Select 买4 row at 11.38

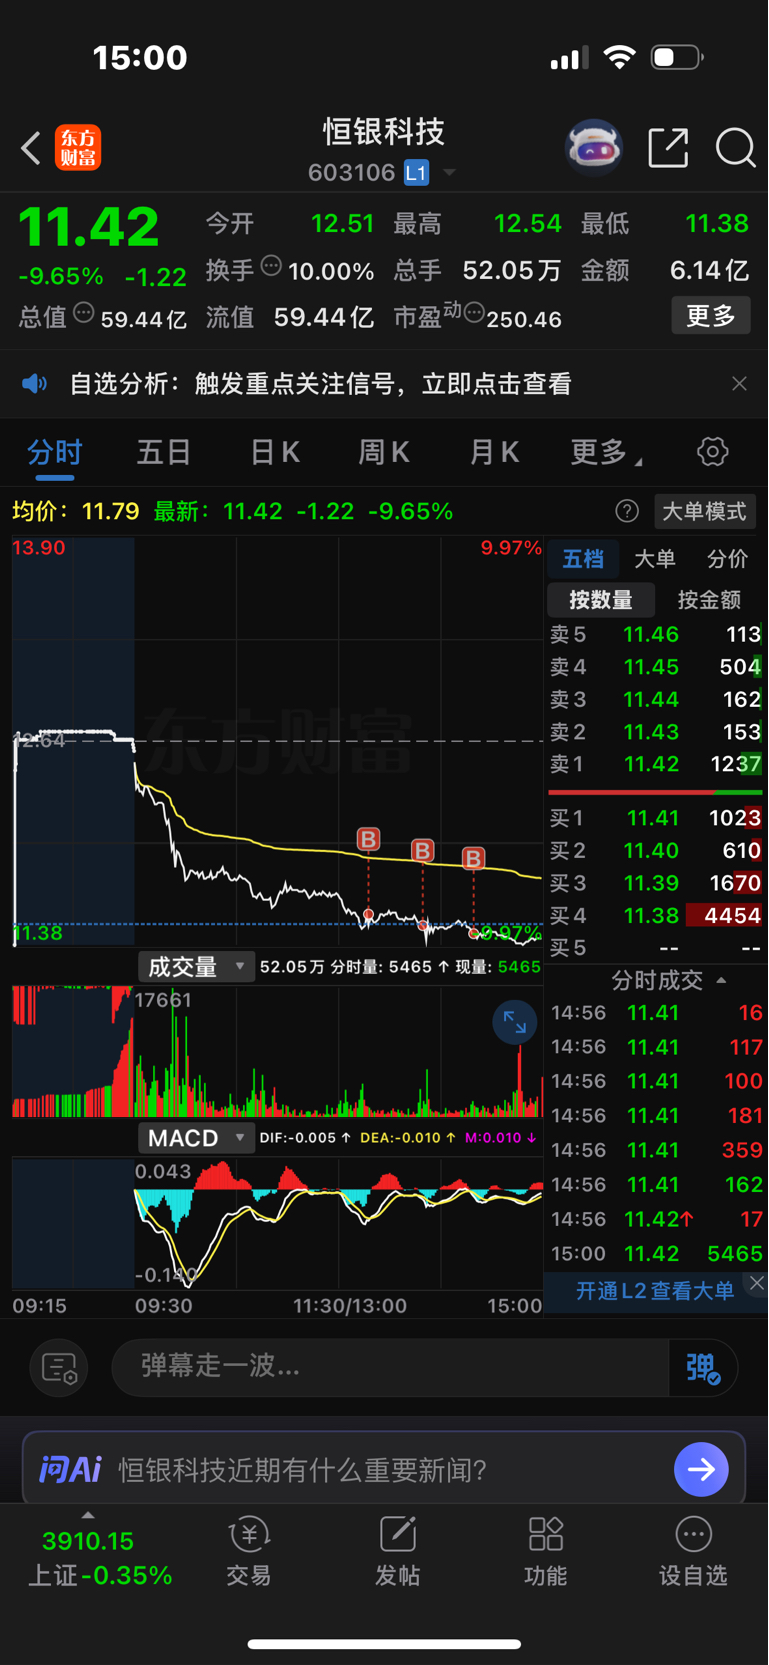(x=655, y=916)
